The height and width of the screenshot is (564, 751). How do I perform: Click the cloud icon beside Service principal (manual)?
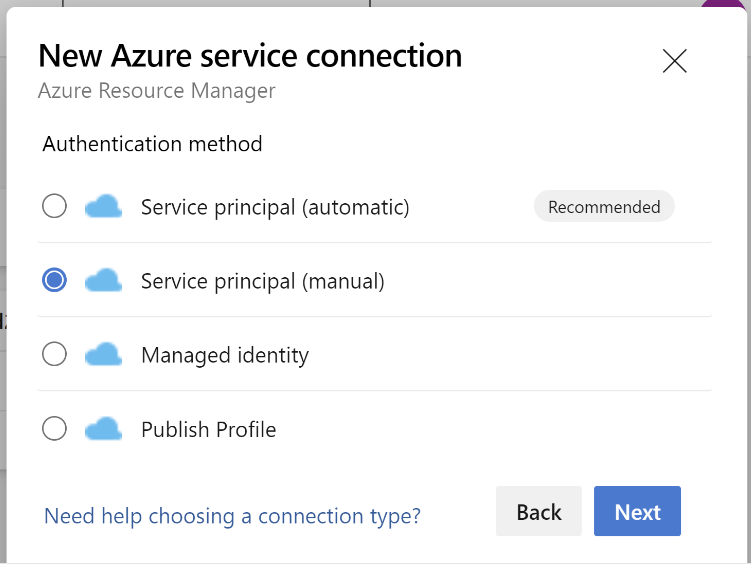click(x=103, y=280)
